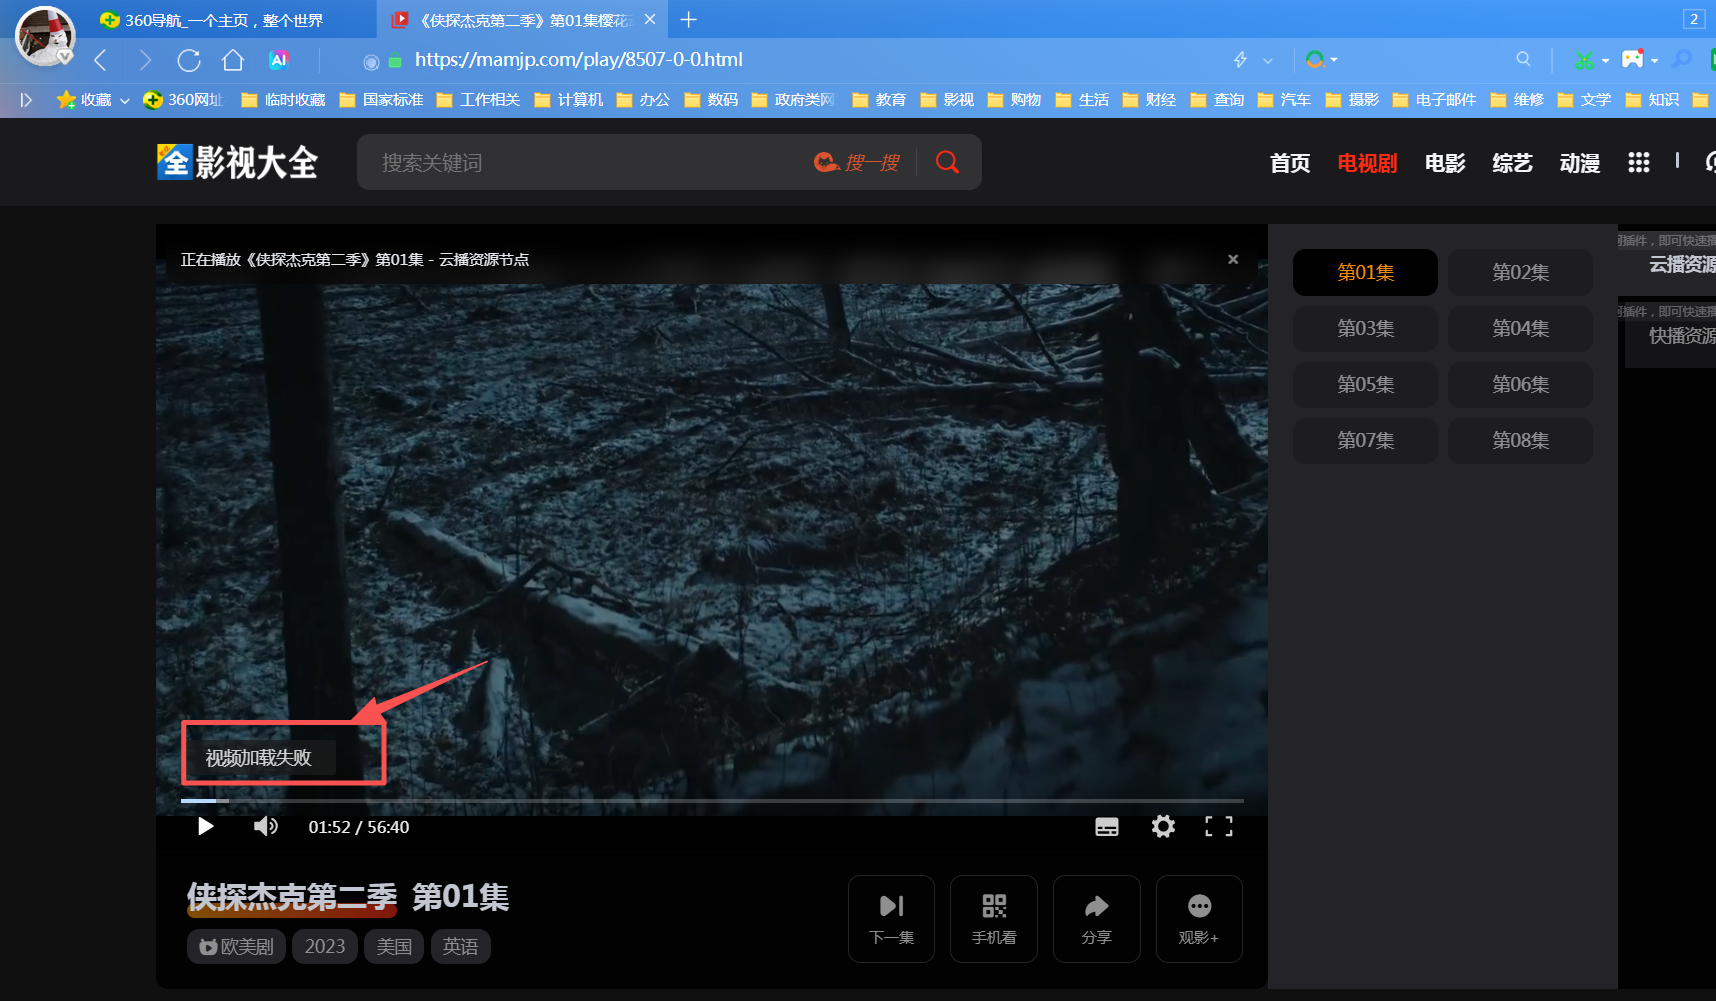Image resolution: width=1716 pixels, height=1001 pixels.
Task: Open the 360网址 bookmark
Action: (x=184, y=100)
